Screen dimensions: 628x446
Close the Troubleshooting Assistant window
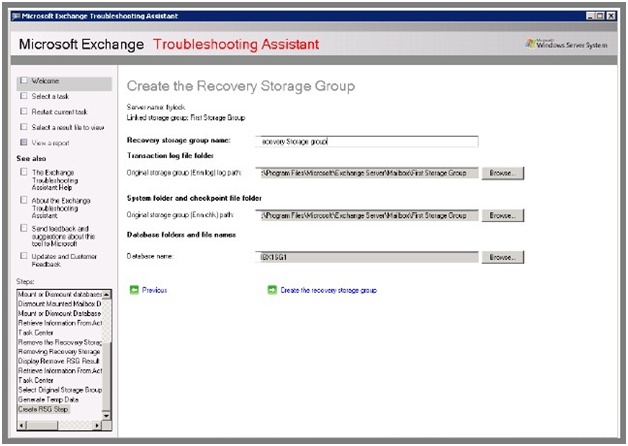pyautogui.click(x=610, y=16)
